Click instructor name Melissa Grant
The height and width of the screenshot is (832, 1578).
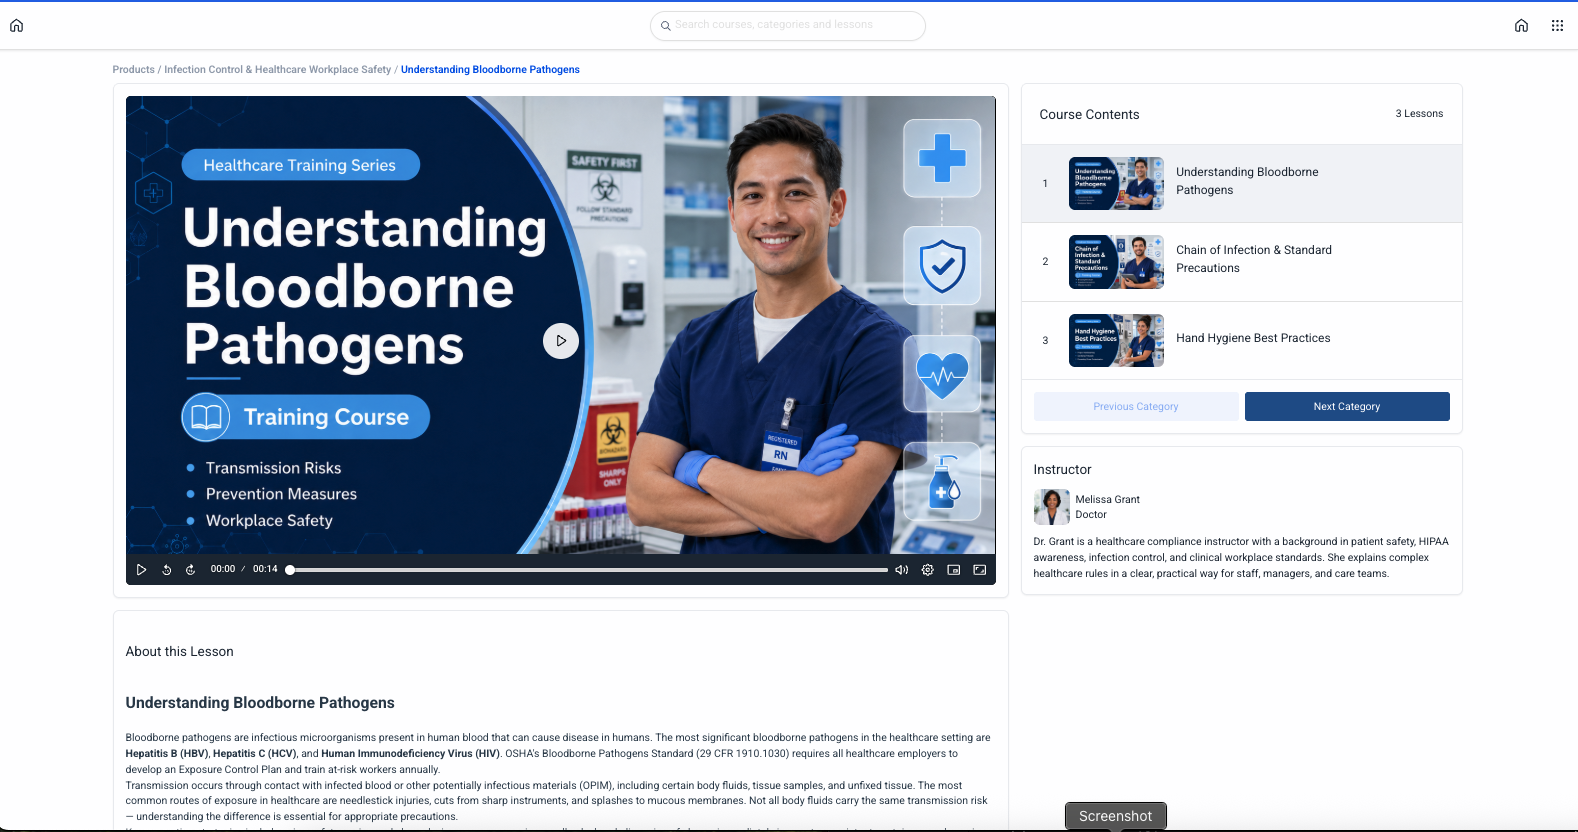point(1107,499)
